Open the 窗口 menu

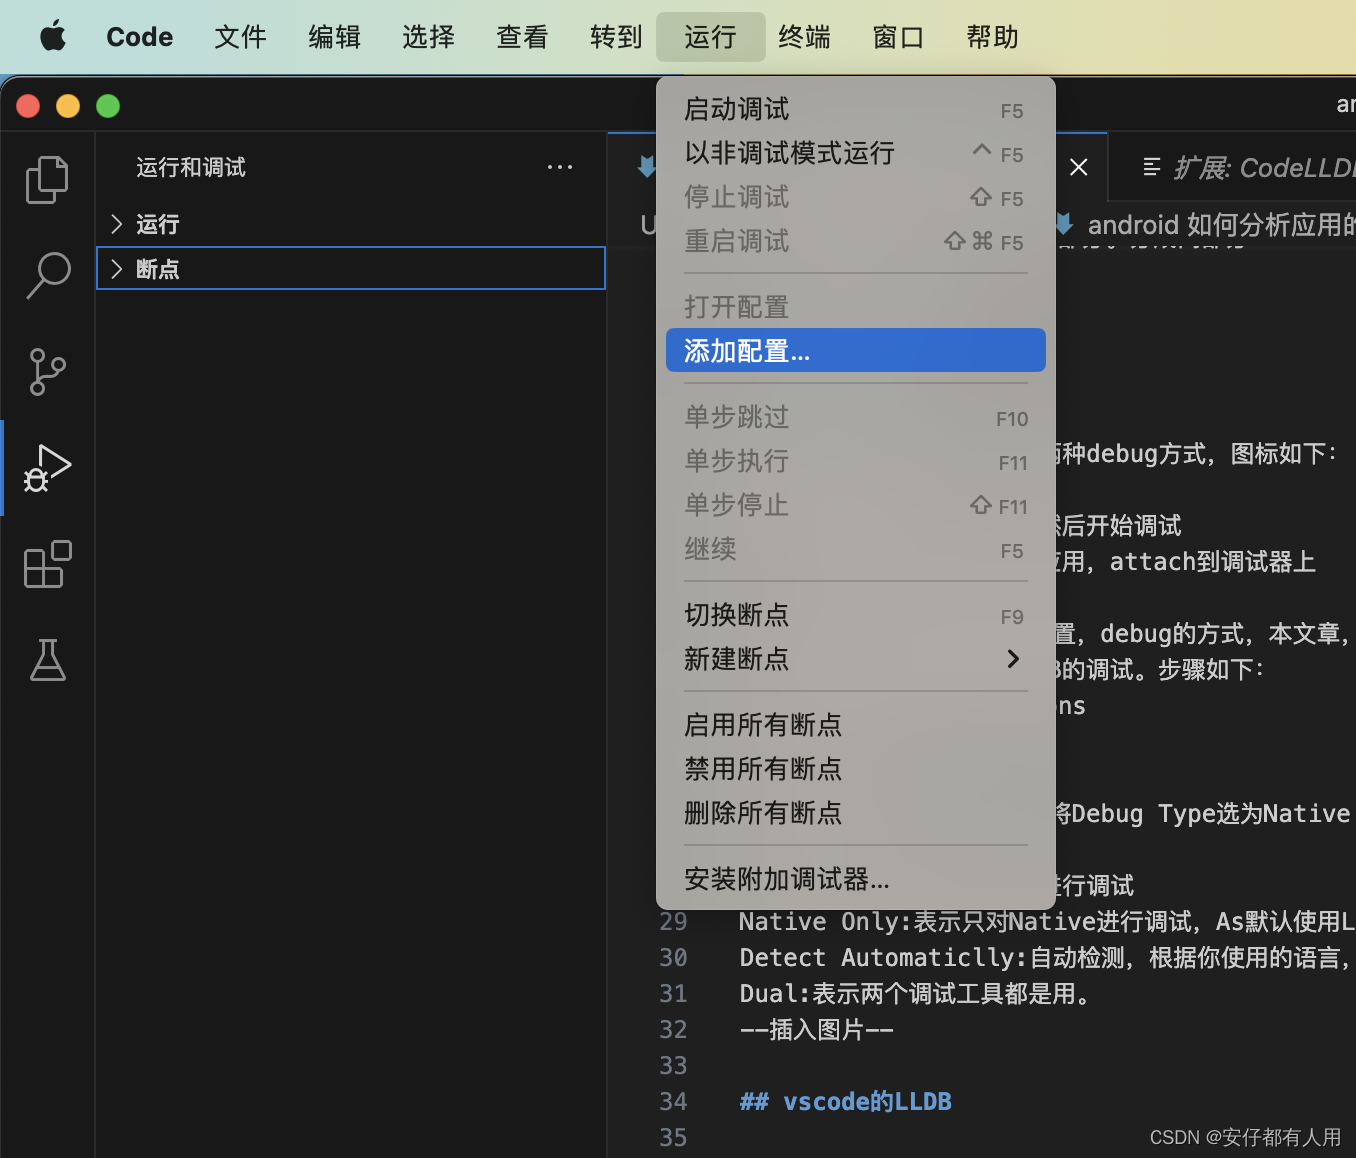[x=898, y=37]
